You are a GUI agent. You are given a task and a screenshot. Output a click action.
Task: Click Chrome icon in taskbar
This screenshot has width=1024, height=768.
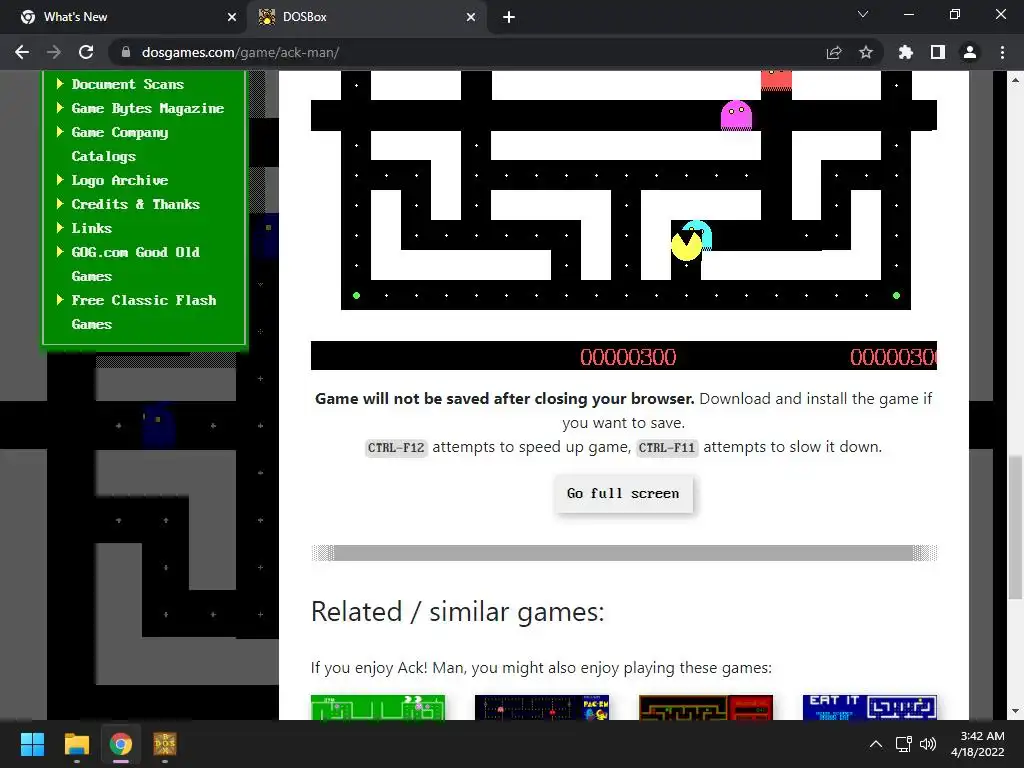coord(121,744)
